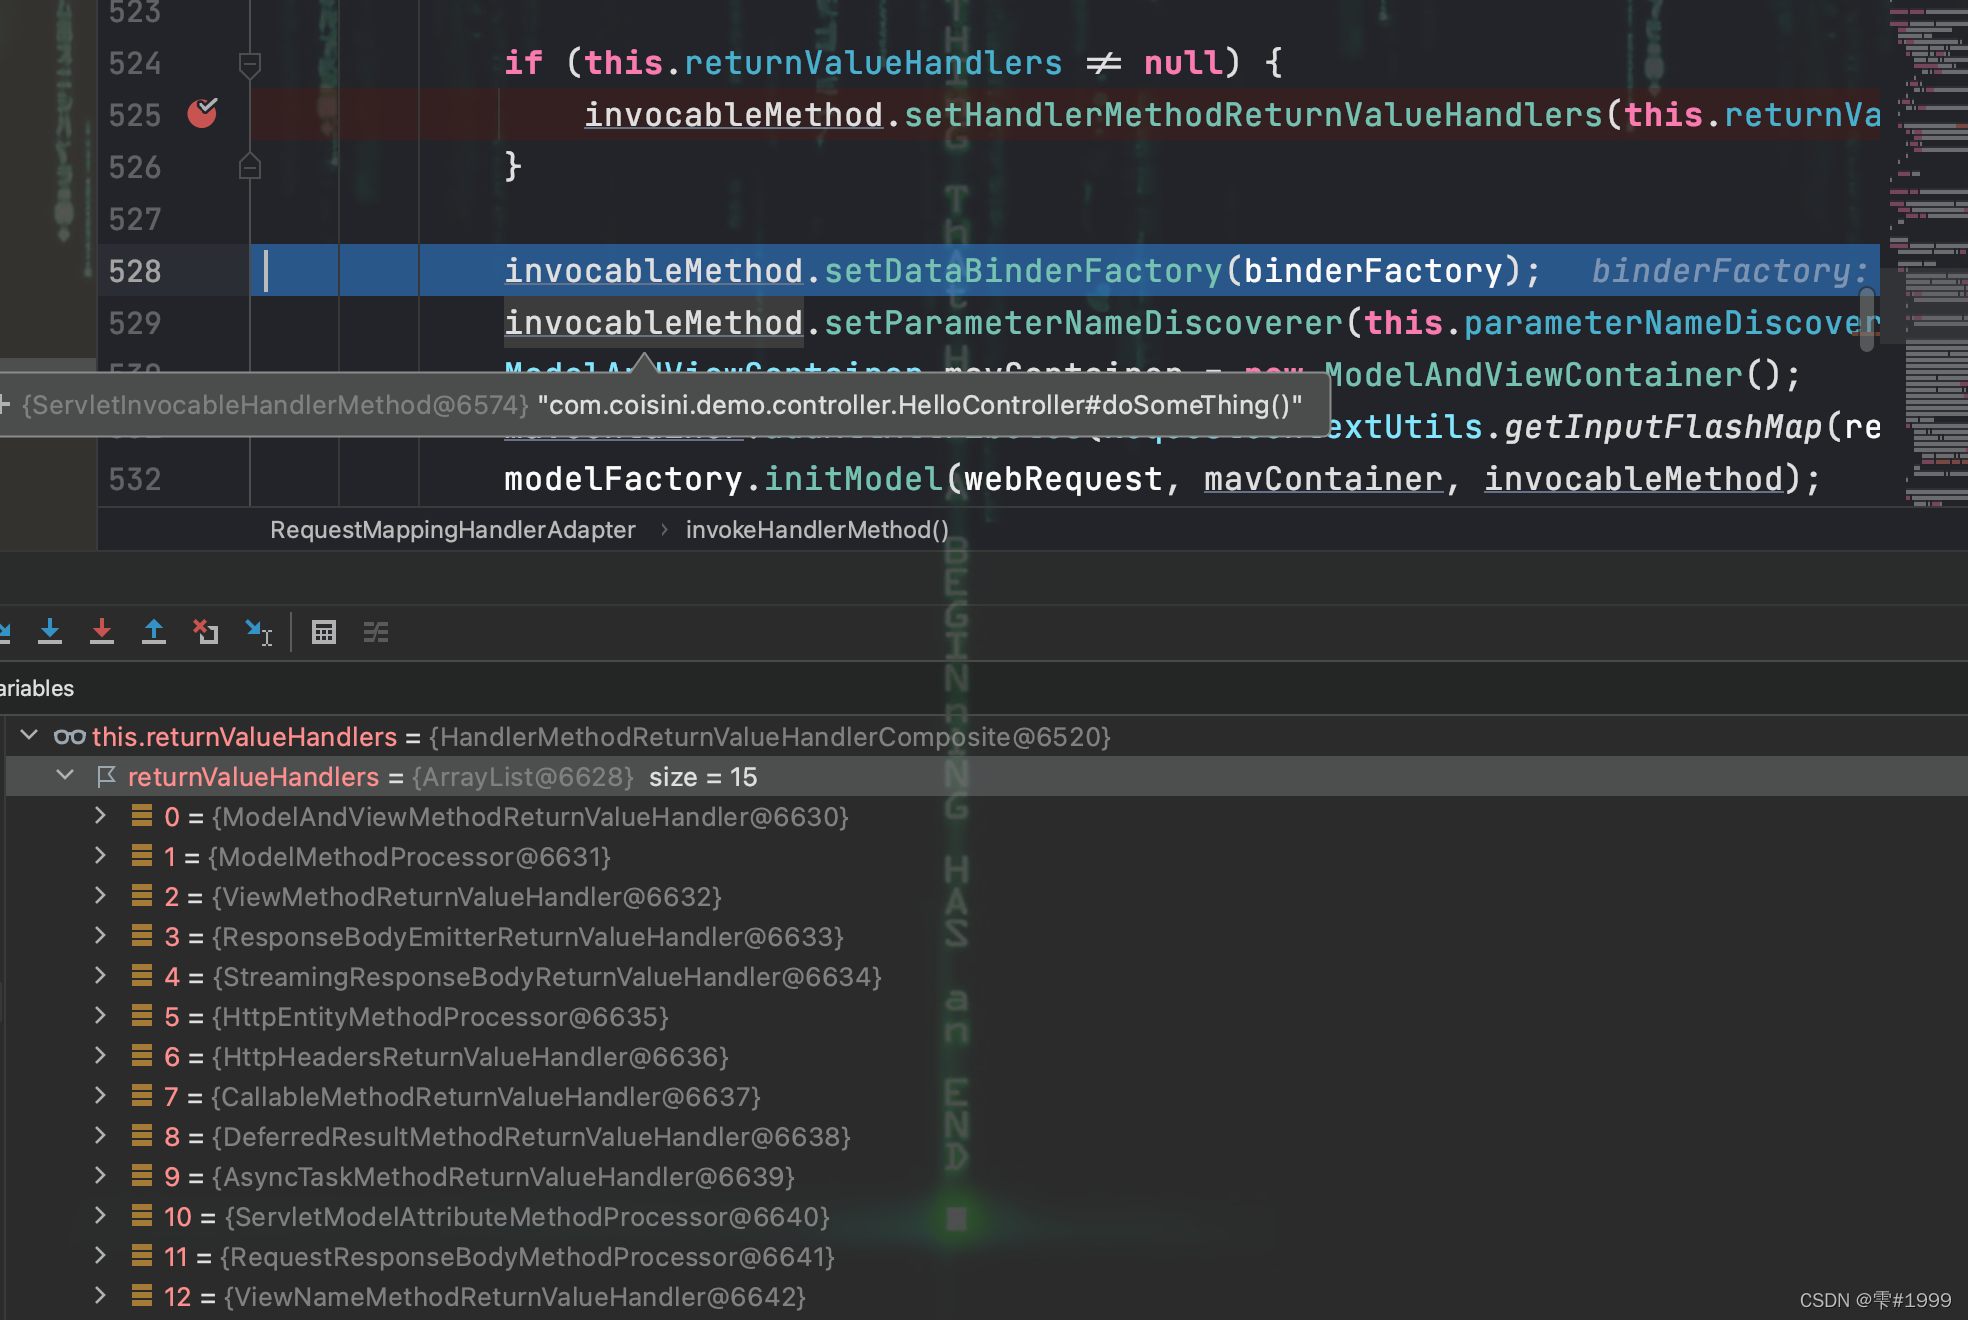Screen dimensions: 1968x1320
Task: Open the Evaluate Expression calculator
Action: (324, 632)
